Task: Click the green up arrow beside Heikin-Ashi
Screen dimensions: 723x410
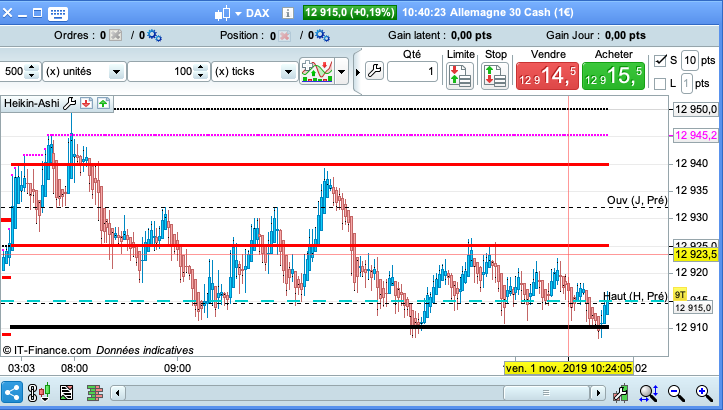Action: coord(103,103)
